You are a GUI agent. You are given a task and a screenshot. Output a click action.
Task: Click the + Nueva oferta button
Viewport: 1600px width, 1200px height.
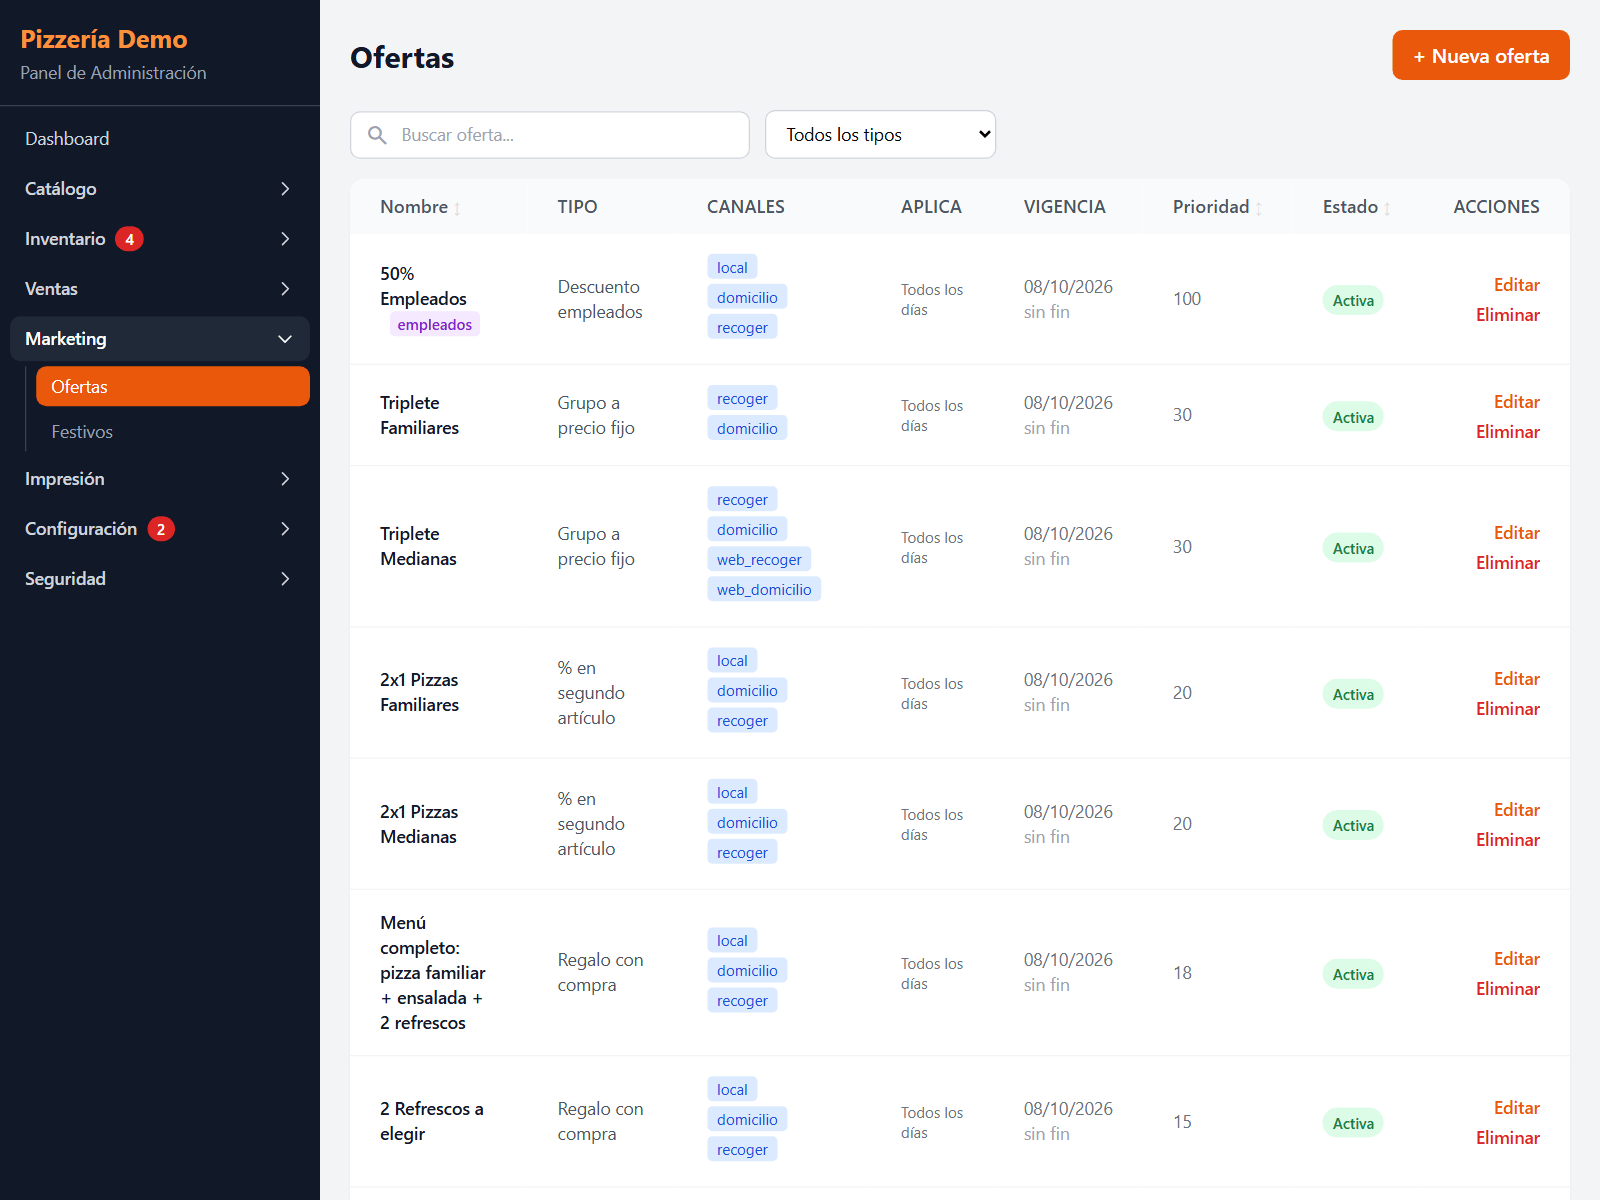(x=1481, y=56)
